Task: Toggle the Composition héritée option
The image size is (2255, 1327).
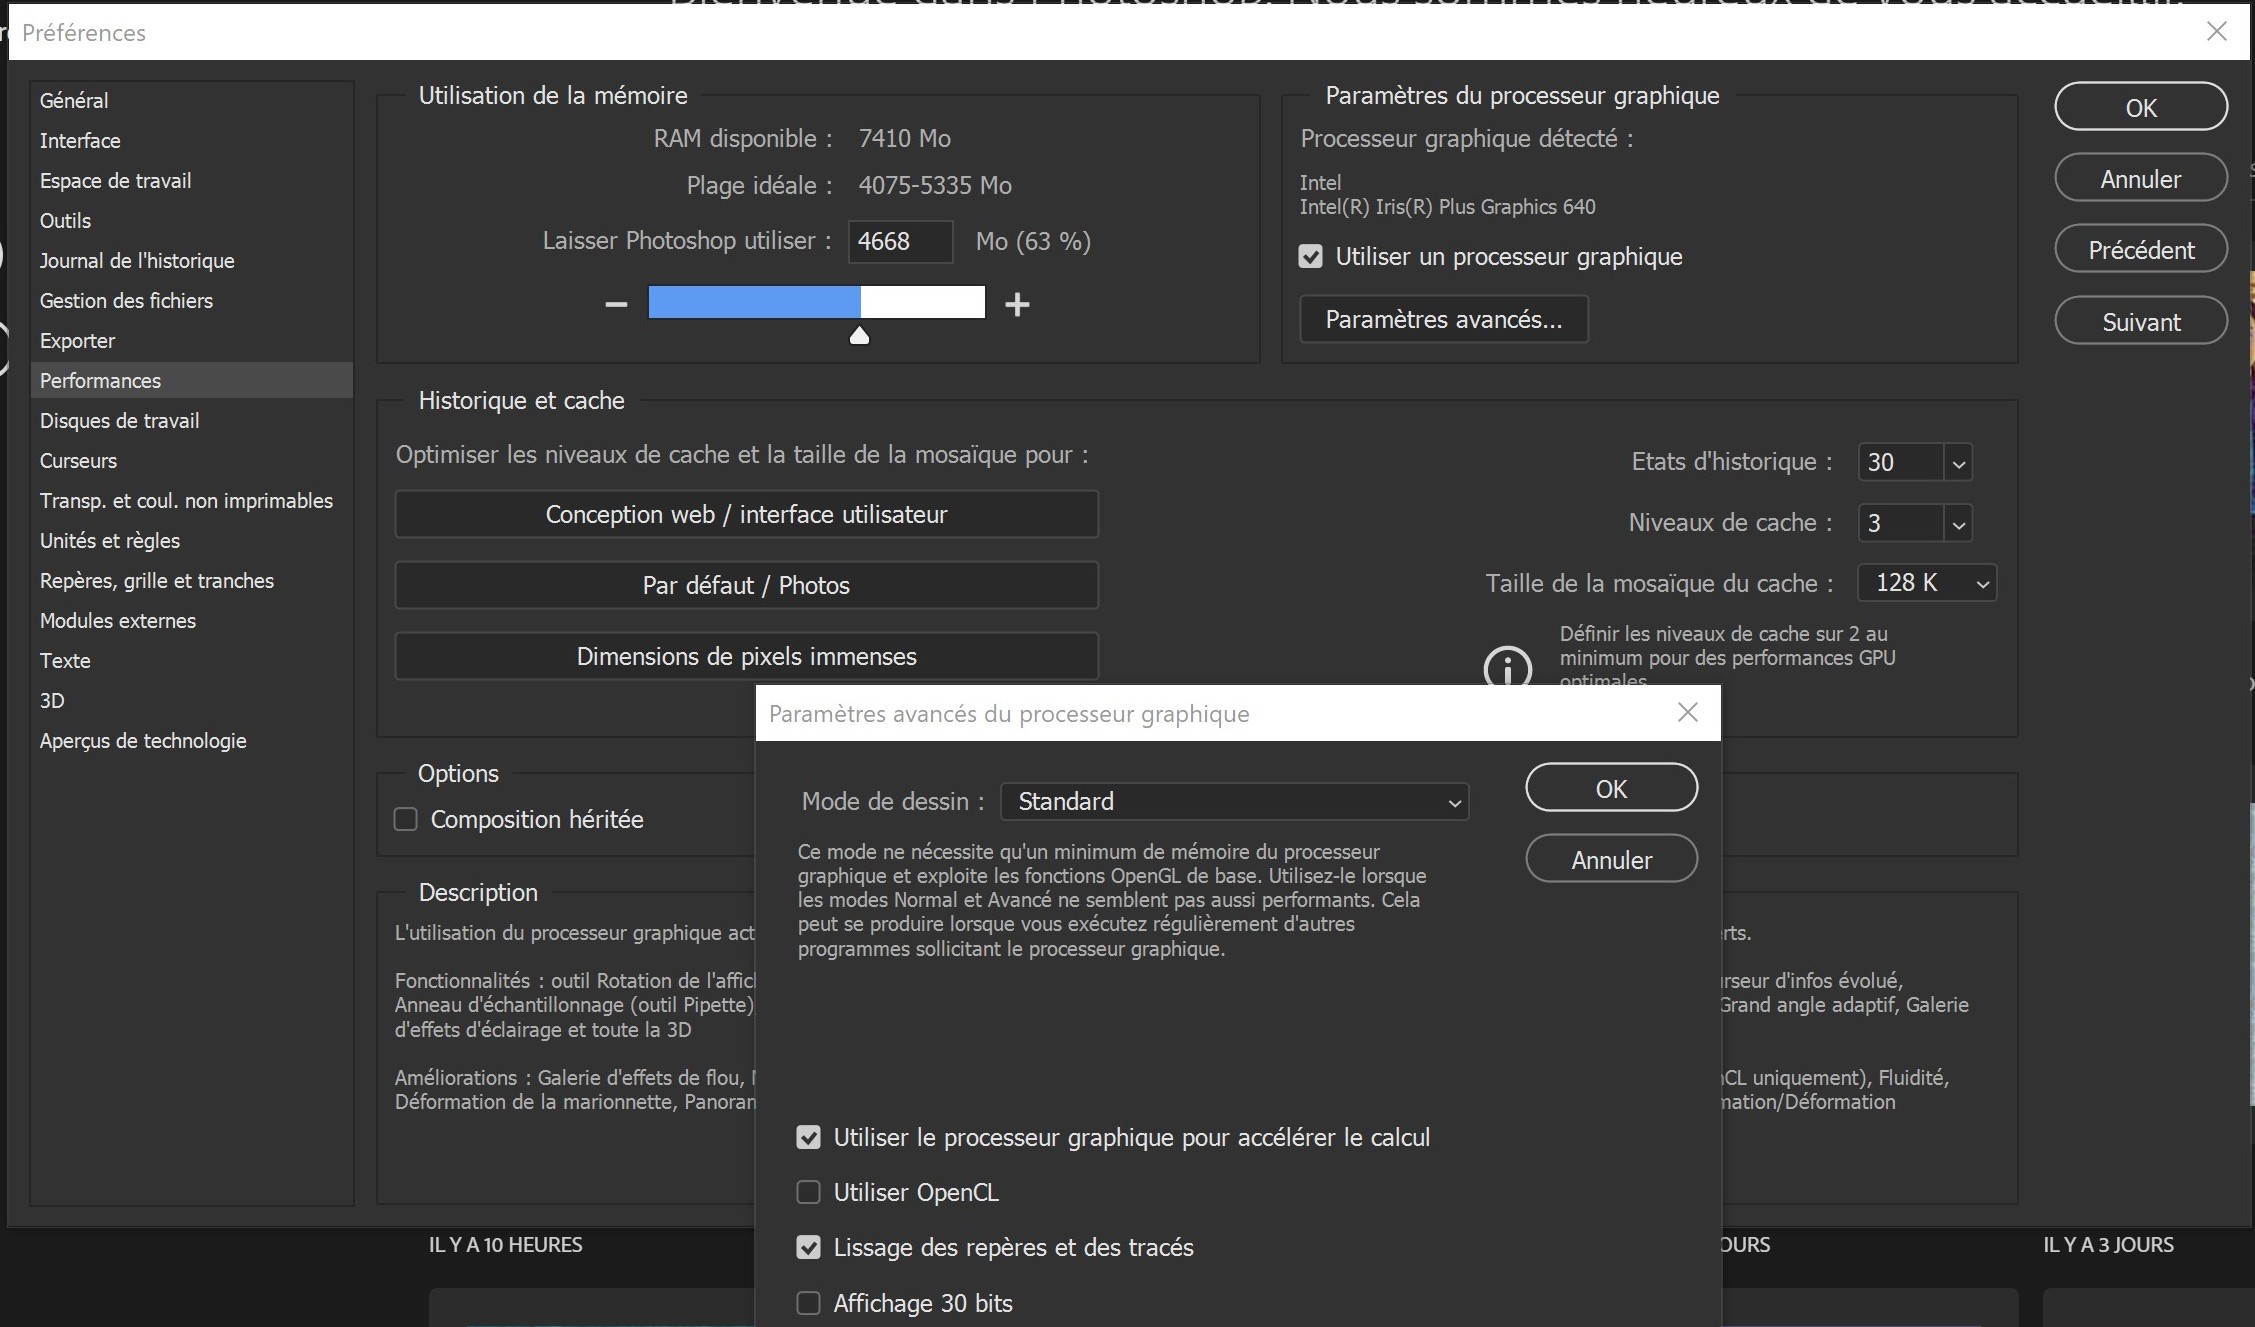Action: tap(405, 818)
